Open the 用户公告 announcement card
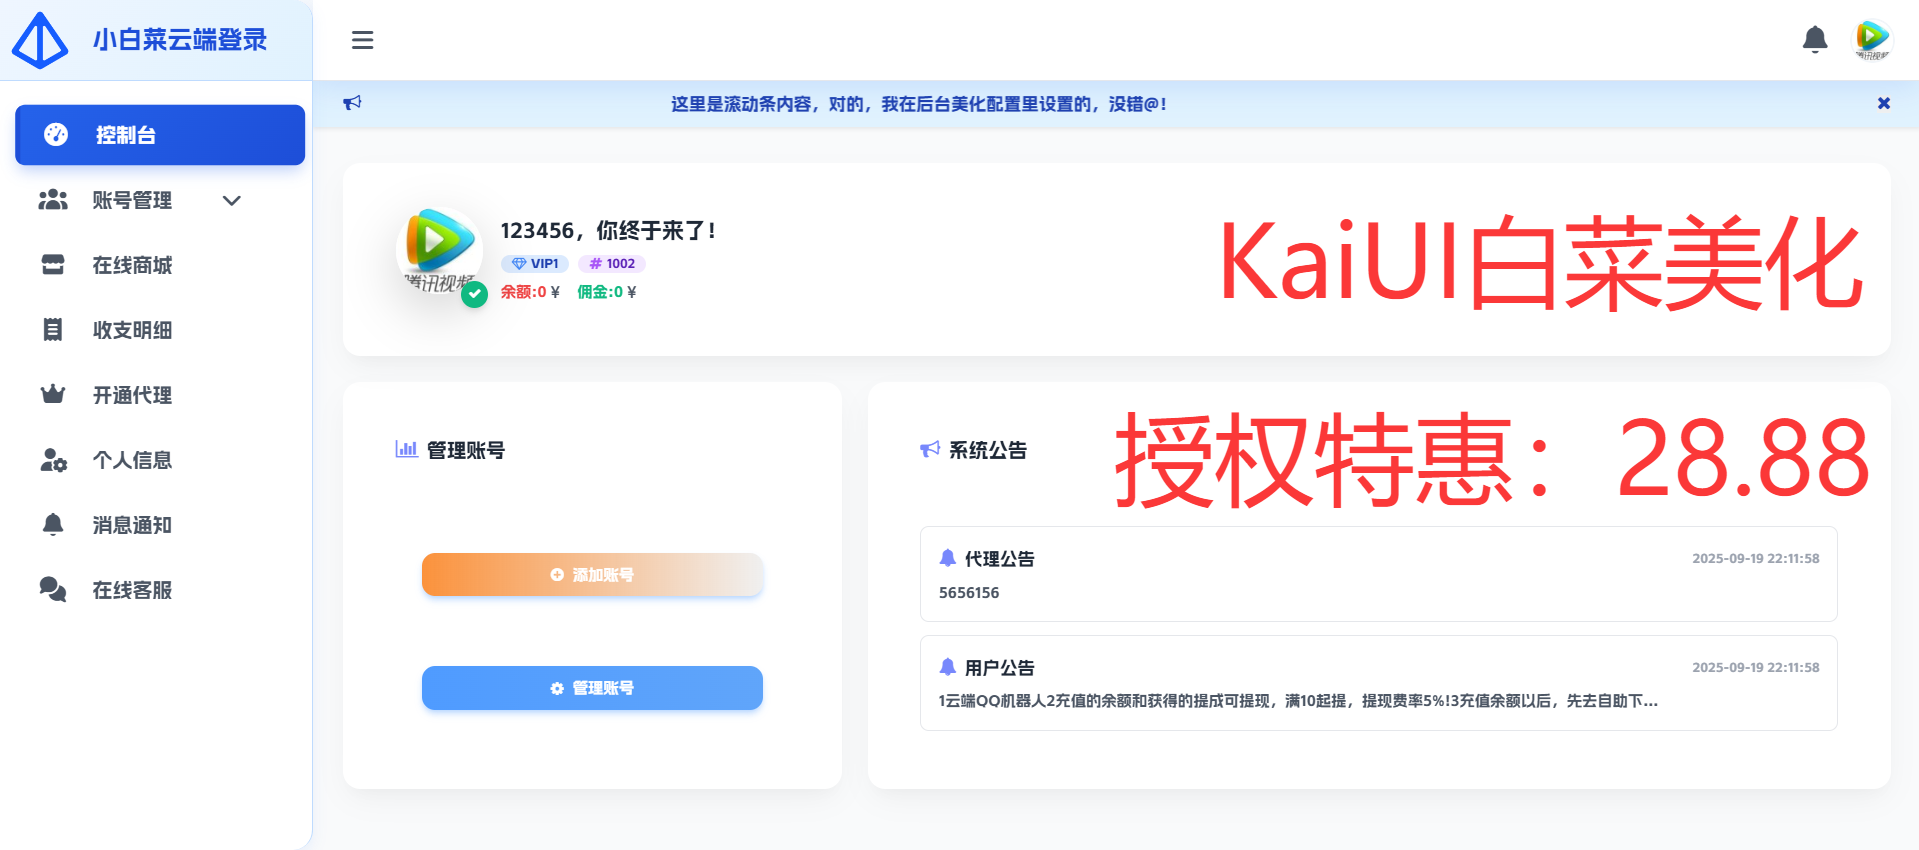The width and height of the screenshot is (1919, 850). click(x=1377, y=683)
